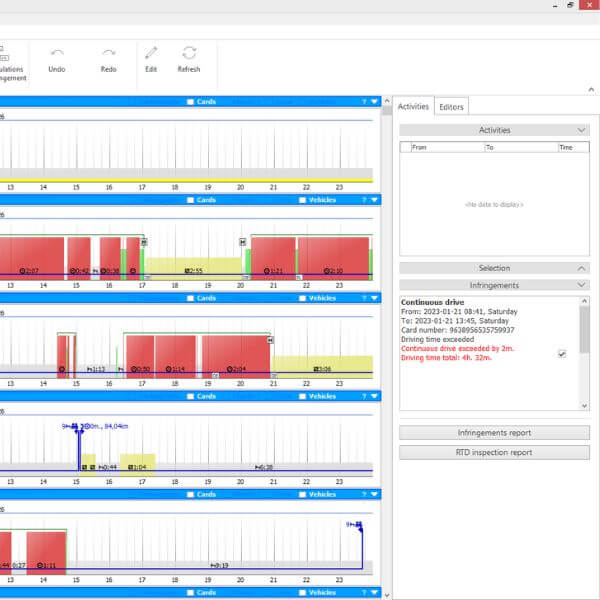Open header dropdown arrow above the 84,04km marker chart

click(x=374, y=396)
